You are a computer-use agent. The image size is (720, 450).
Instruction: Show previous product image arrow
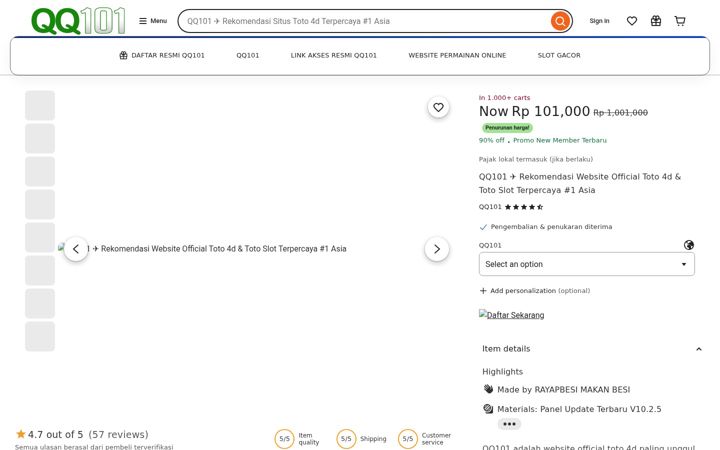(x=76, y=249)
